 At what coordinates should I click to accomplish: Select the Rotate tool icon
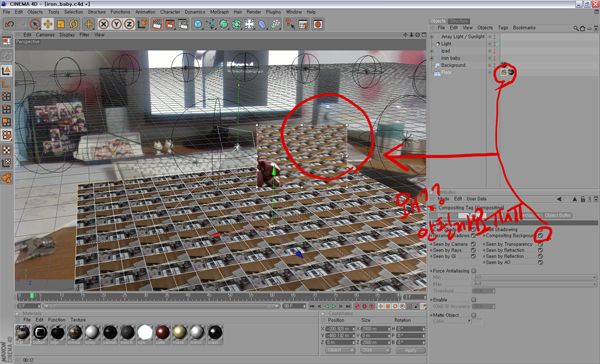(73, 24)
